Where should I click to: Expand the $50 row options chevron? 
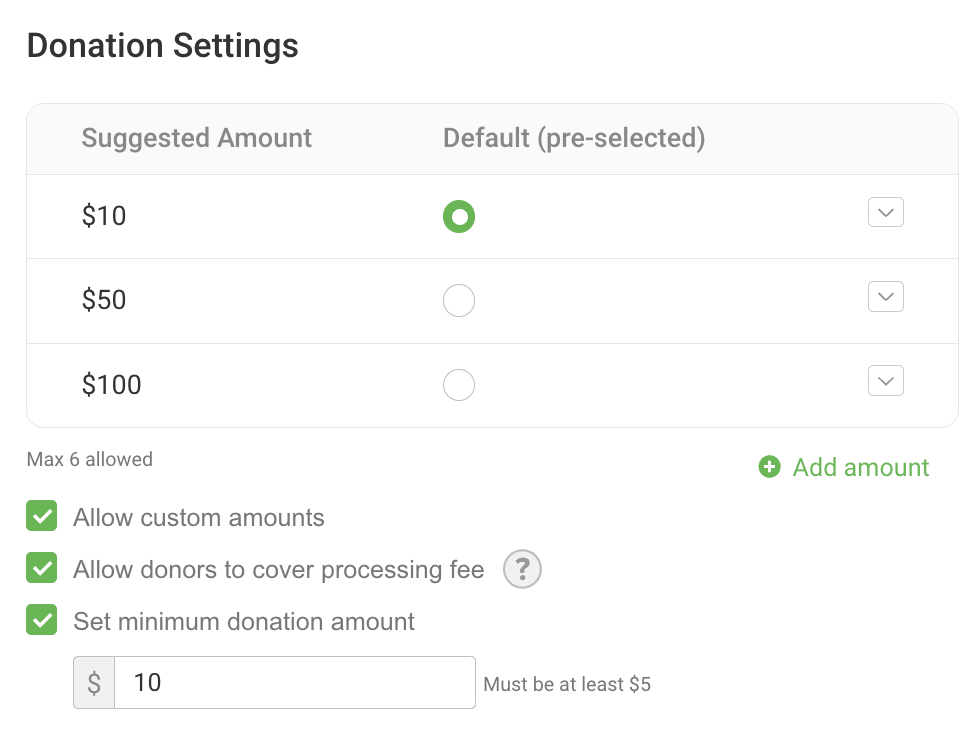[x=886, y=296]
